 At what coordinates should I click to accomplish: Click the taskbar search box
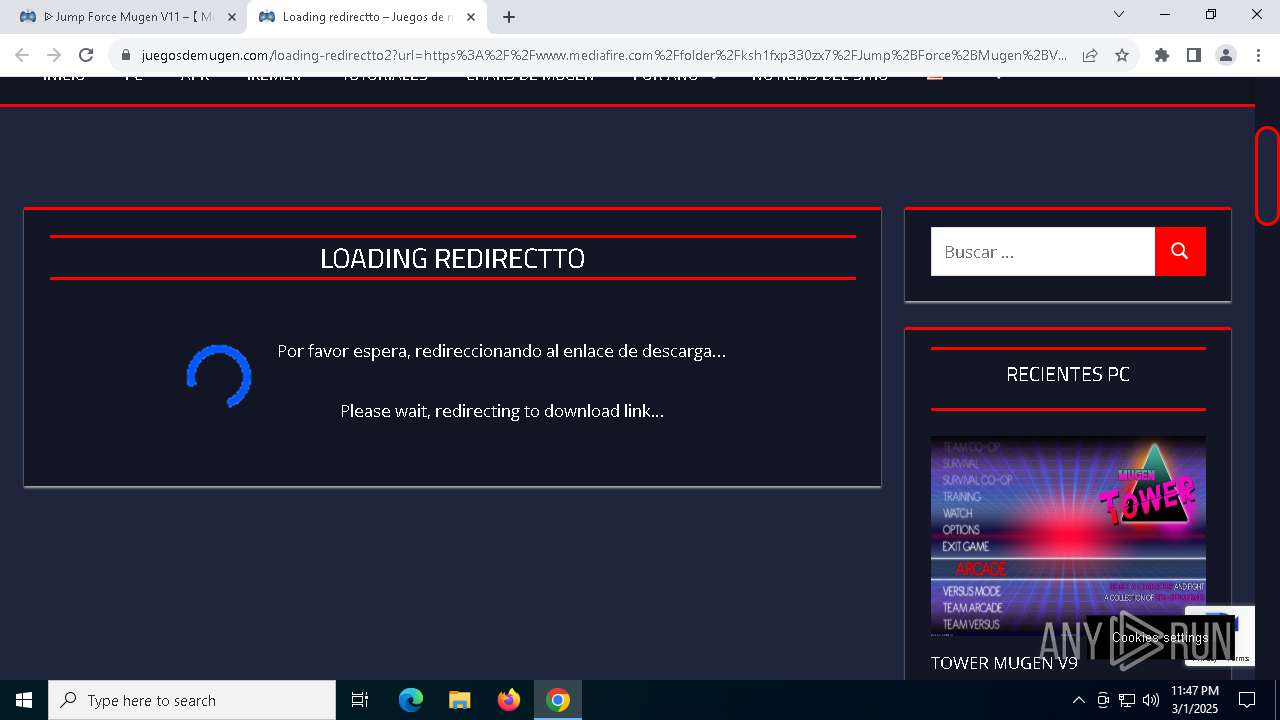[192, 700]
